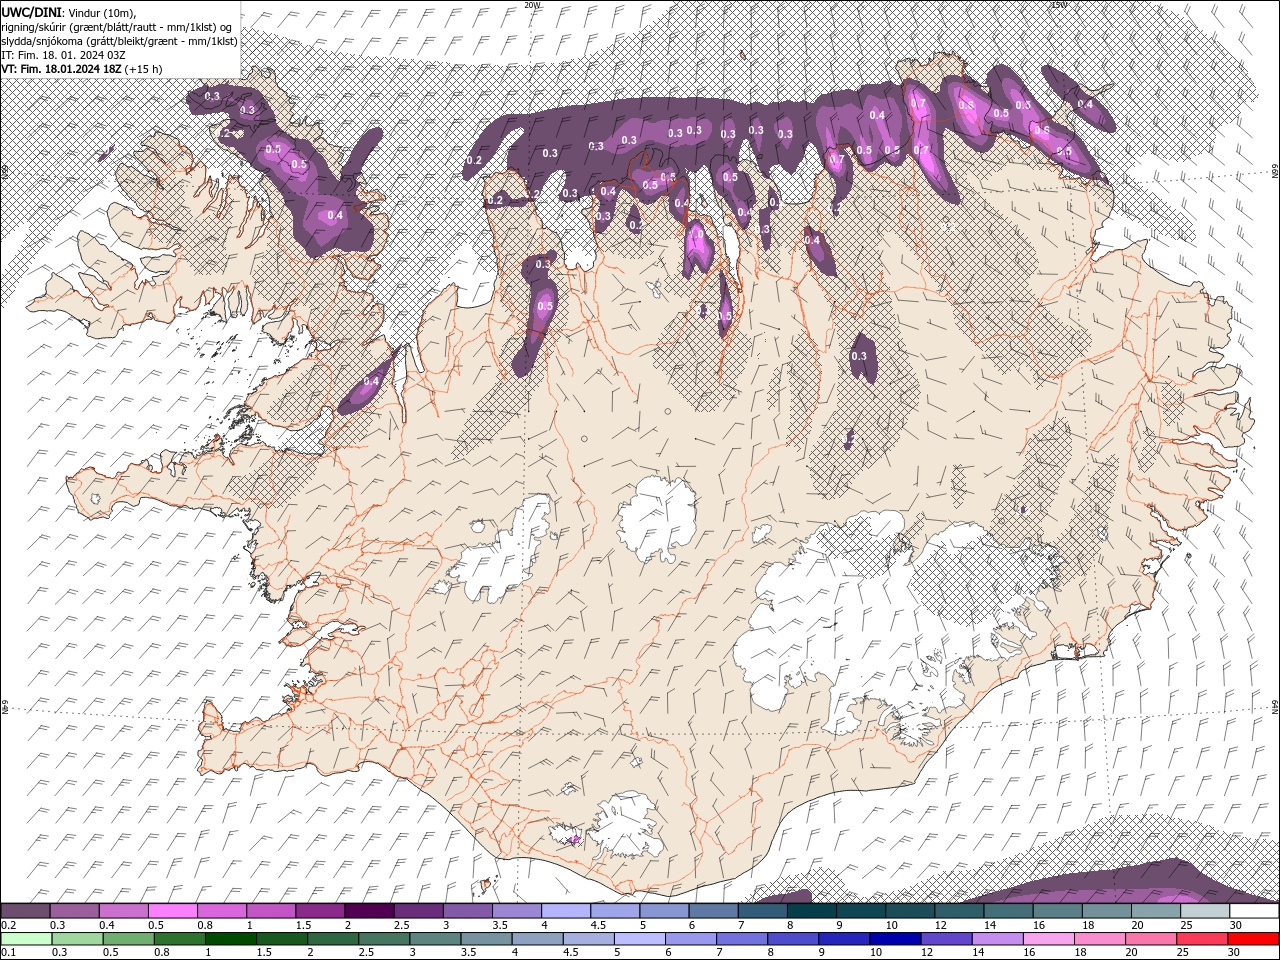The width and height of the screenshot is (1280, 960).
Task: Pick the bottom legend swatch between 3 and 3.5
Action: [435, 939]
